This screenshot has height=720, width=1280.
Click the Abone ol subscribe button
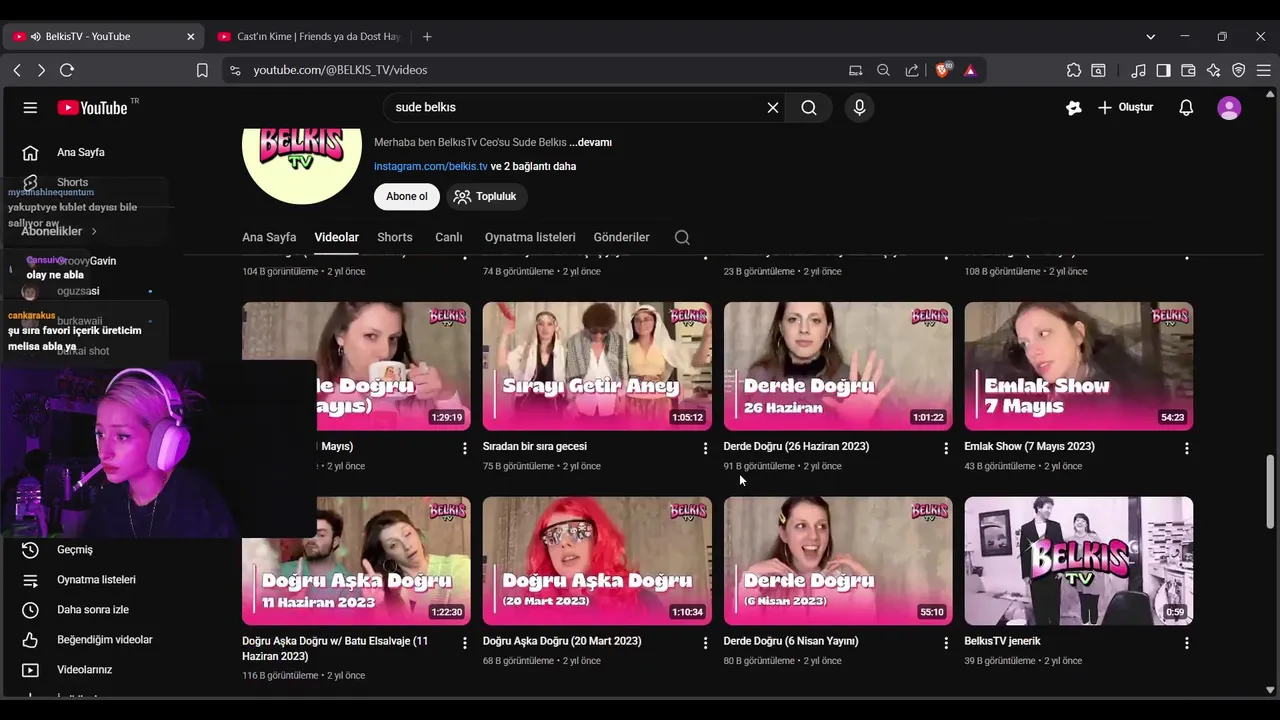(x=407, y=196)
